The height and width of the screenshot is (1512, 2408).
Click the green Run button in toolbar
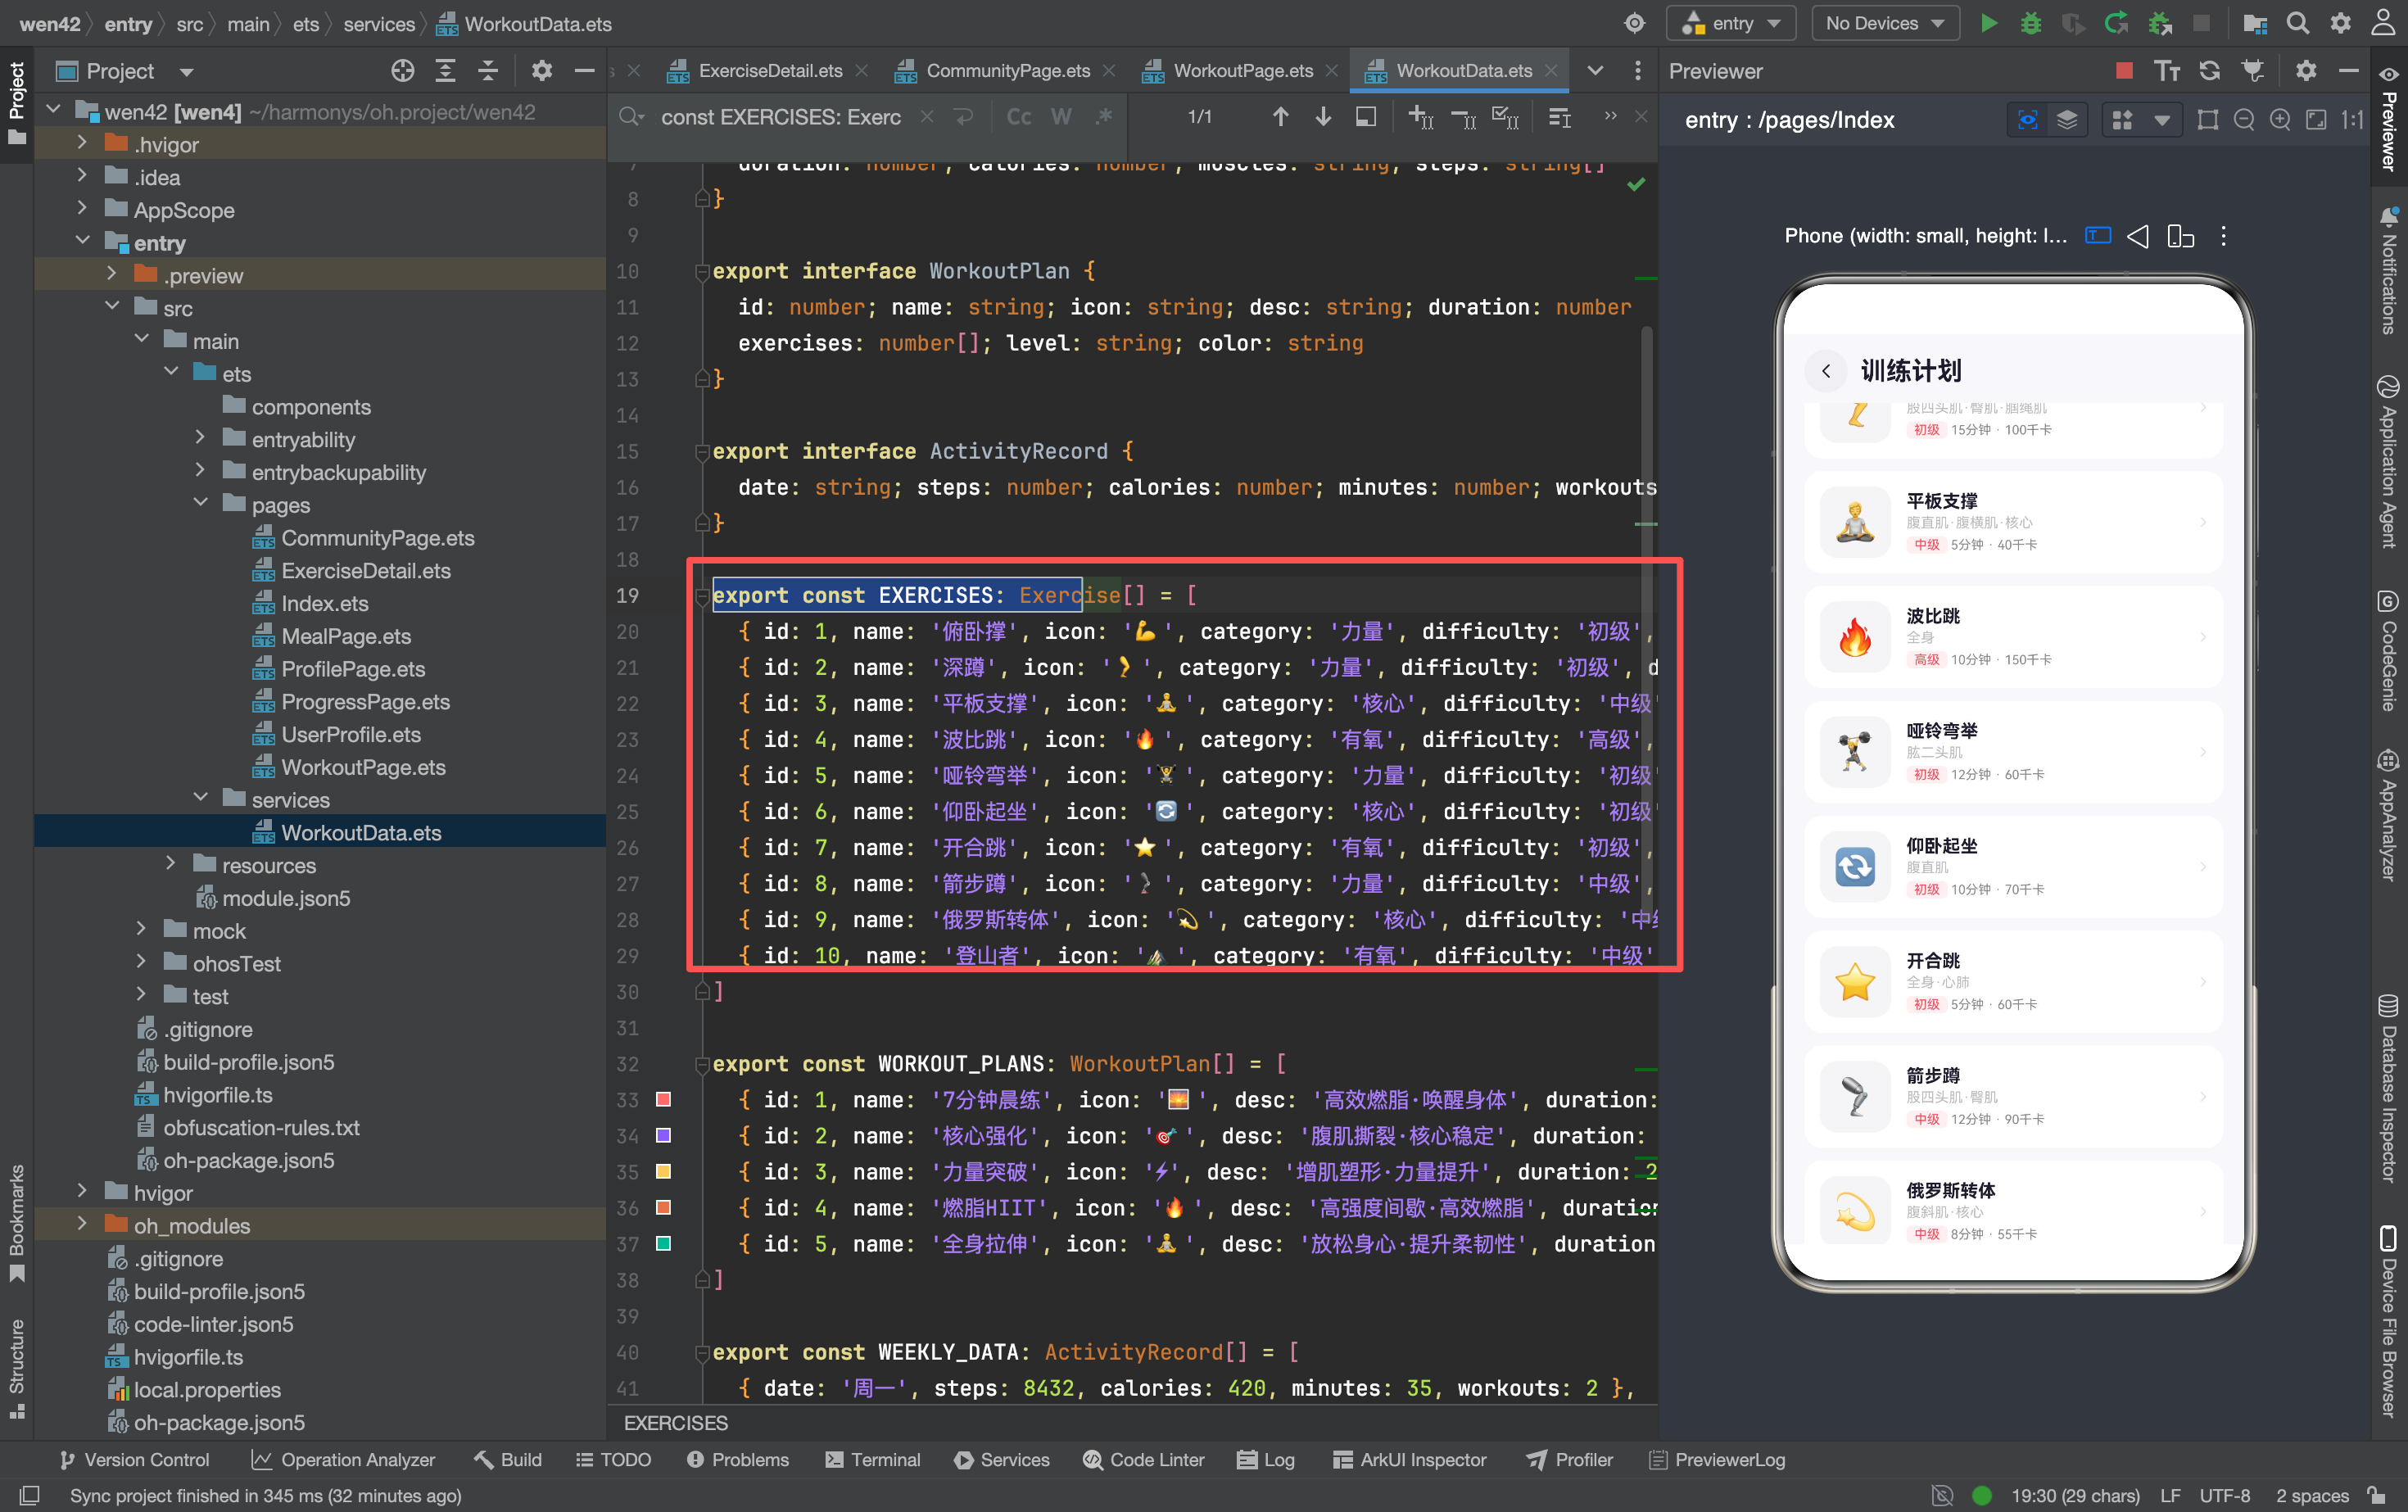click(x=1988, y=23)
